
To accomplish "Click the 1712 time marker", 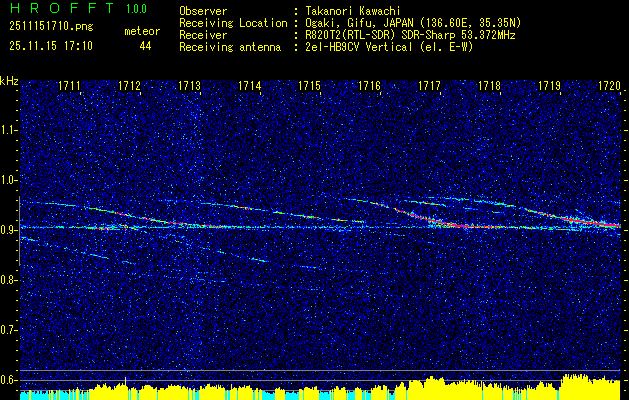I will [130, 86].
